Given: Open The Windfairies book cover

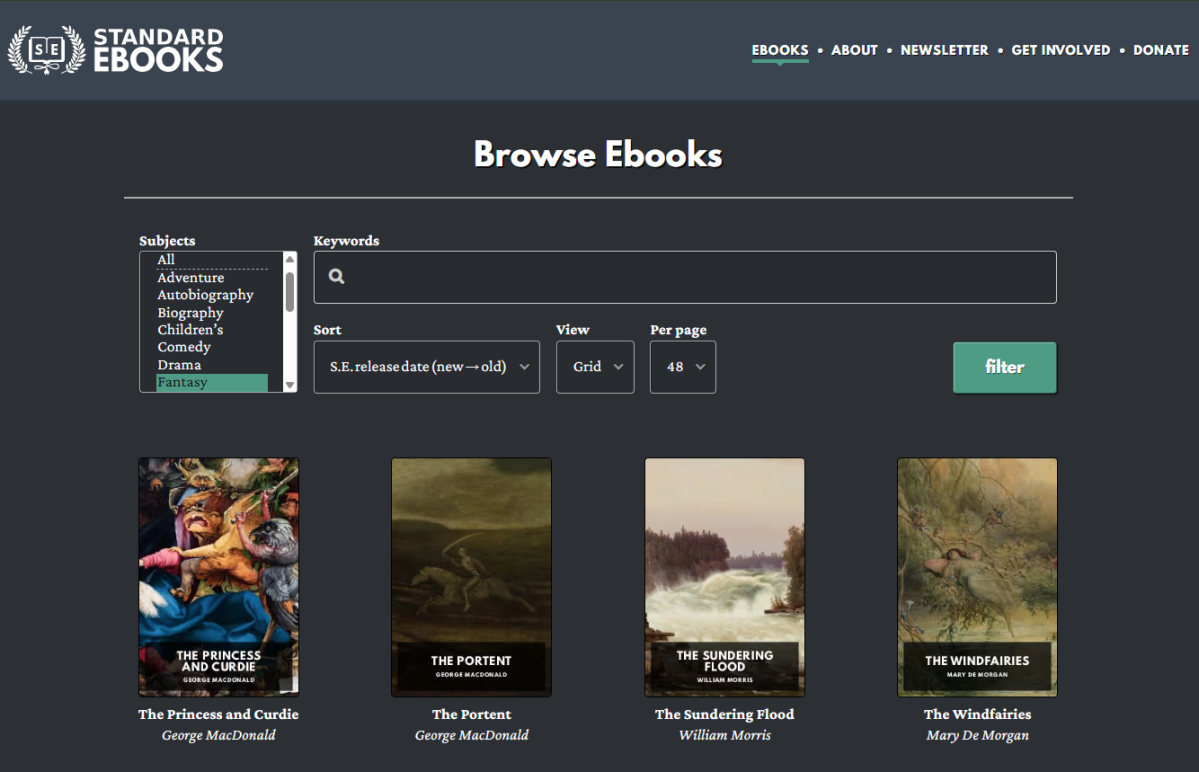Looking at the screenshot, I should (x=977, y=577).
